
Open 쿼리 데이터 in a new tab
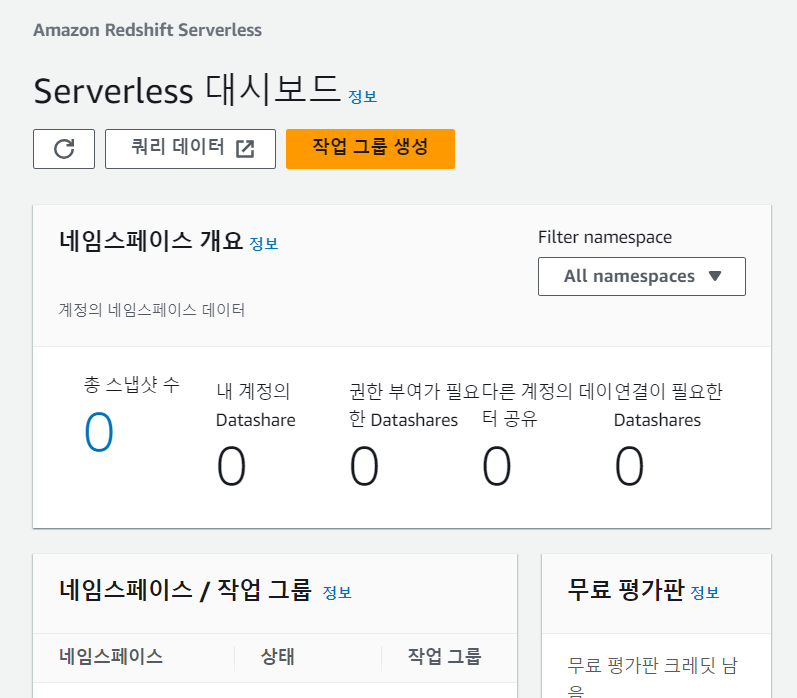pyautogui.click(x=190, y=149)
